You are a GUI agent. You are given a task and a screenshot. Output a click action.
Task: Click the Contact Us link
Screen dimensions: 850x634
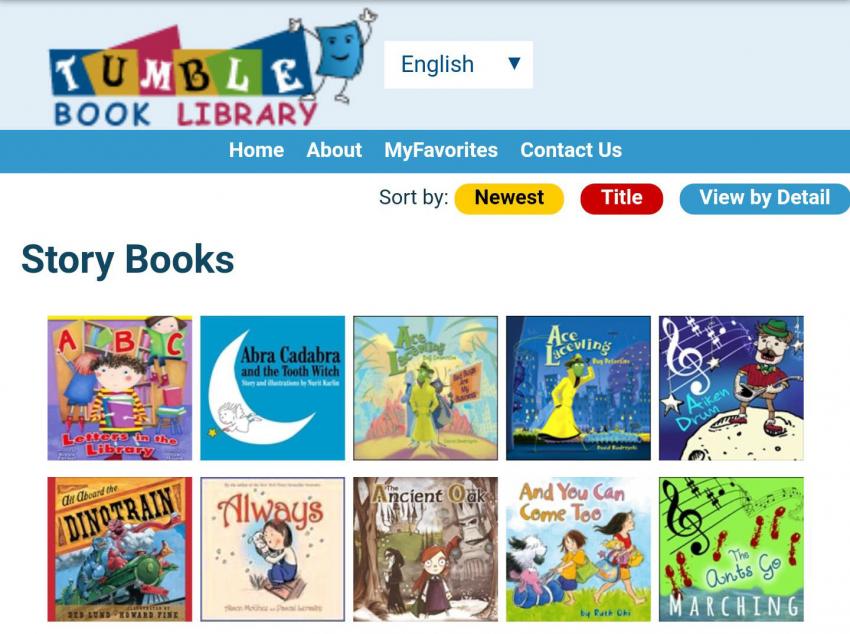tap(571, 150)
